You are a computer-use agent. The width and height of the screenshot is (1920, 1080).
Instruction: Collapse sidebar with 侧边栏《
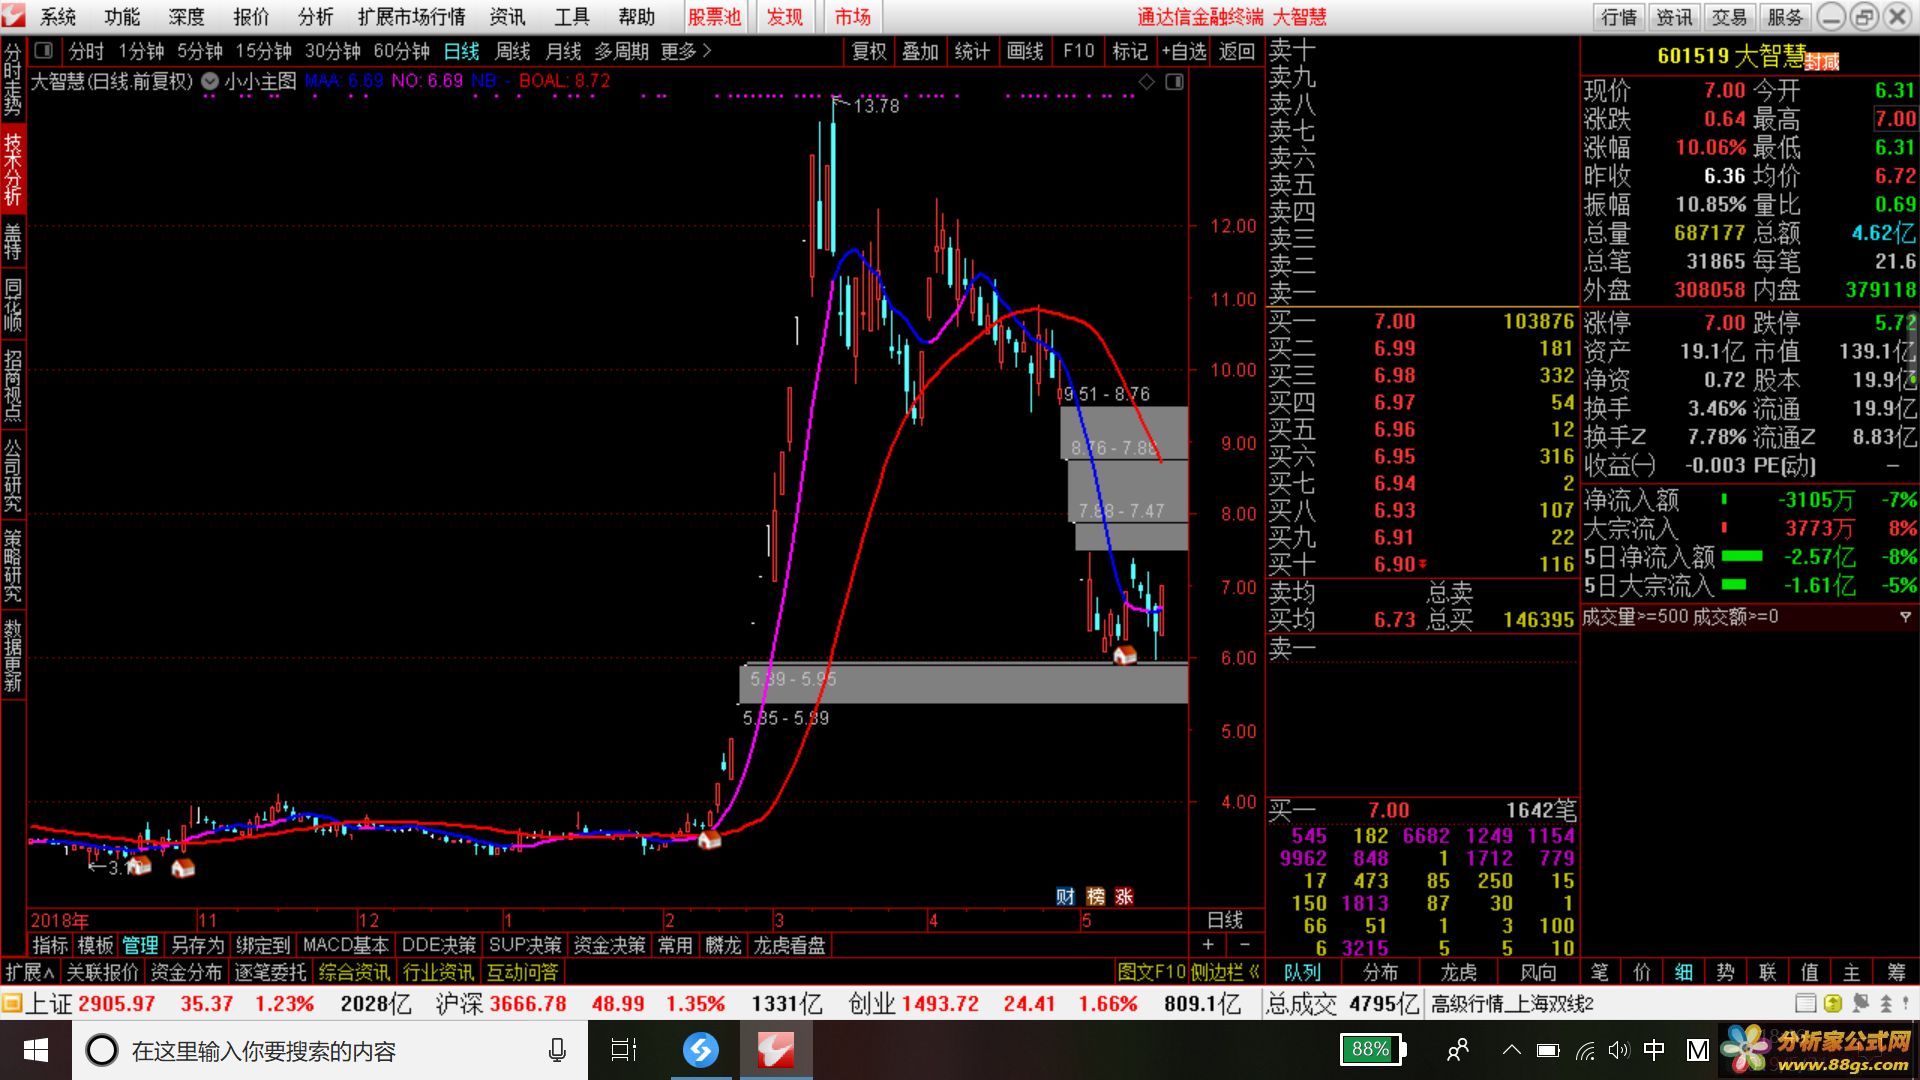pyautogui.click(x=1226, y=972)
